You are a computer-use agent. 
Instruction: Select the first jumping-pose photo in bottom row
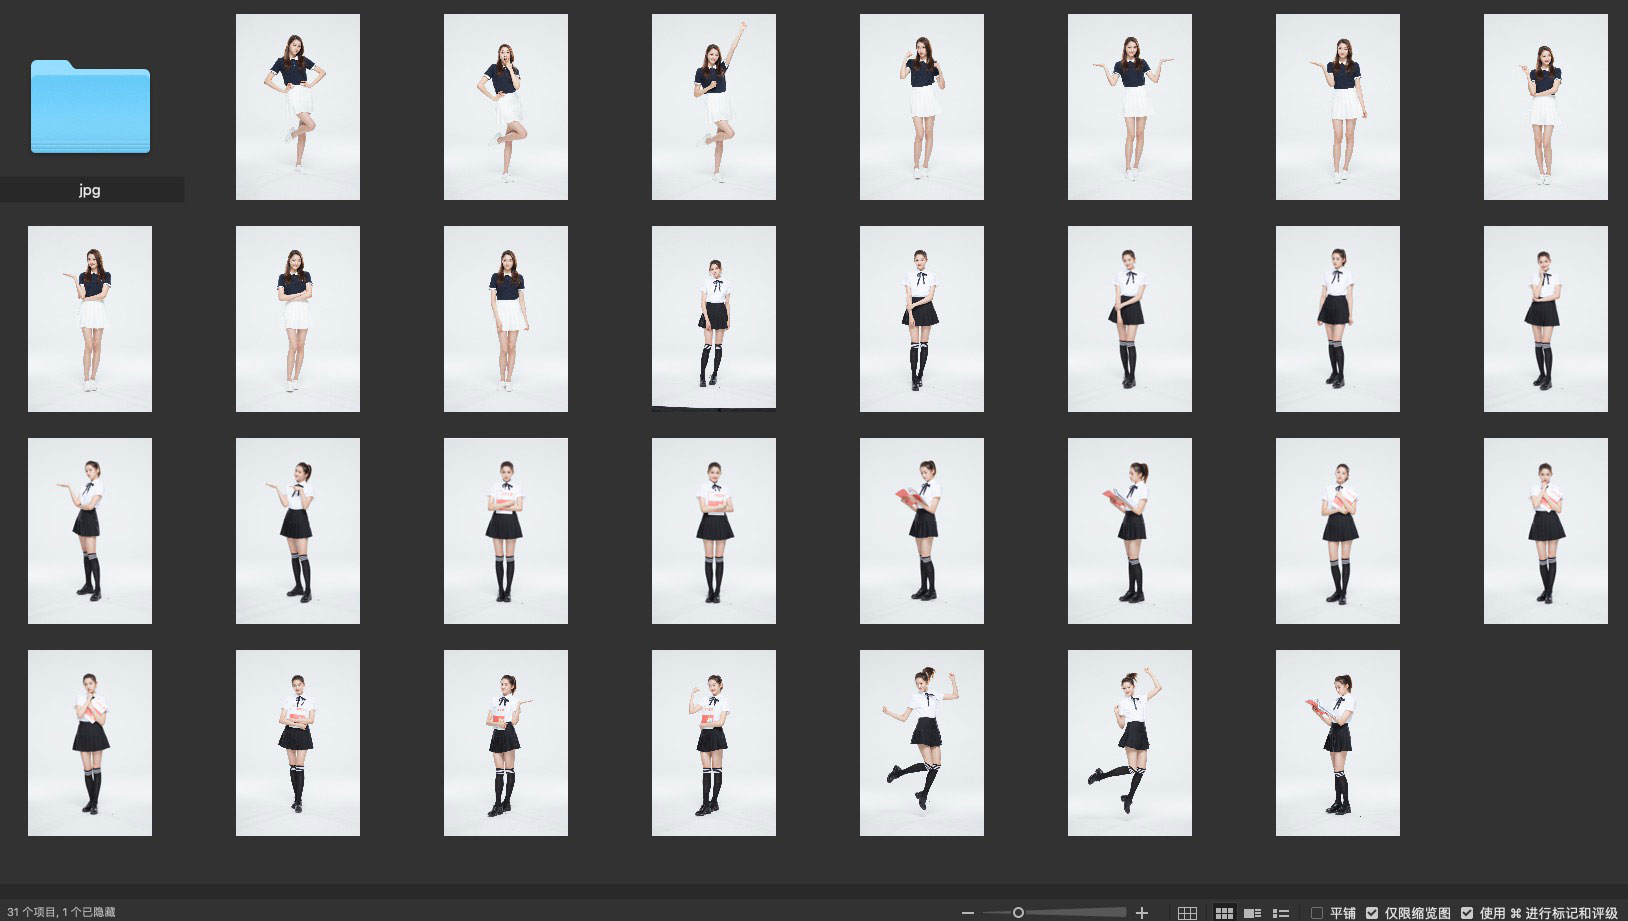(922, 743)
